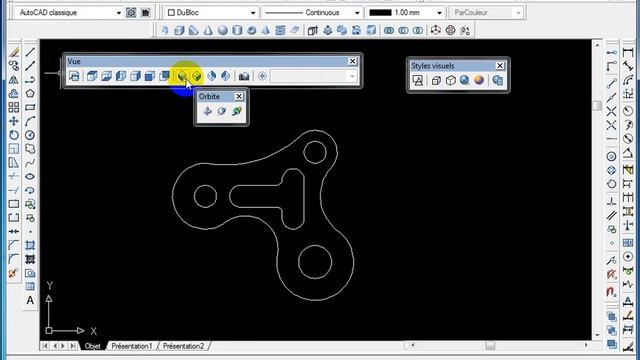
Task: Select the Pyramid solid tool
Action: 266,30
